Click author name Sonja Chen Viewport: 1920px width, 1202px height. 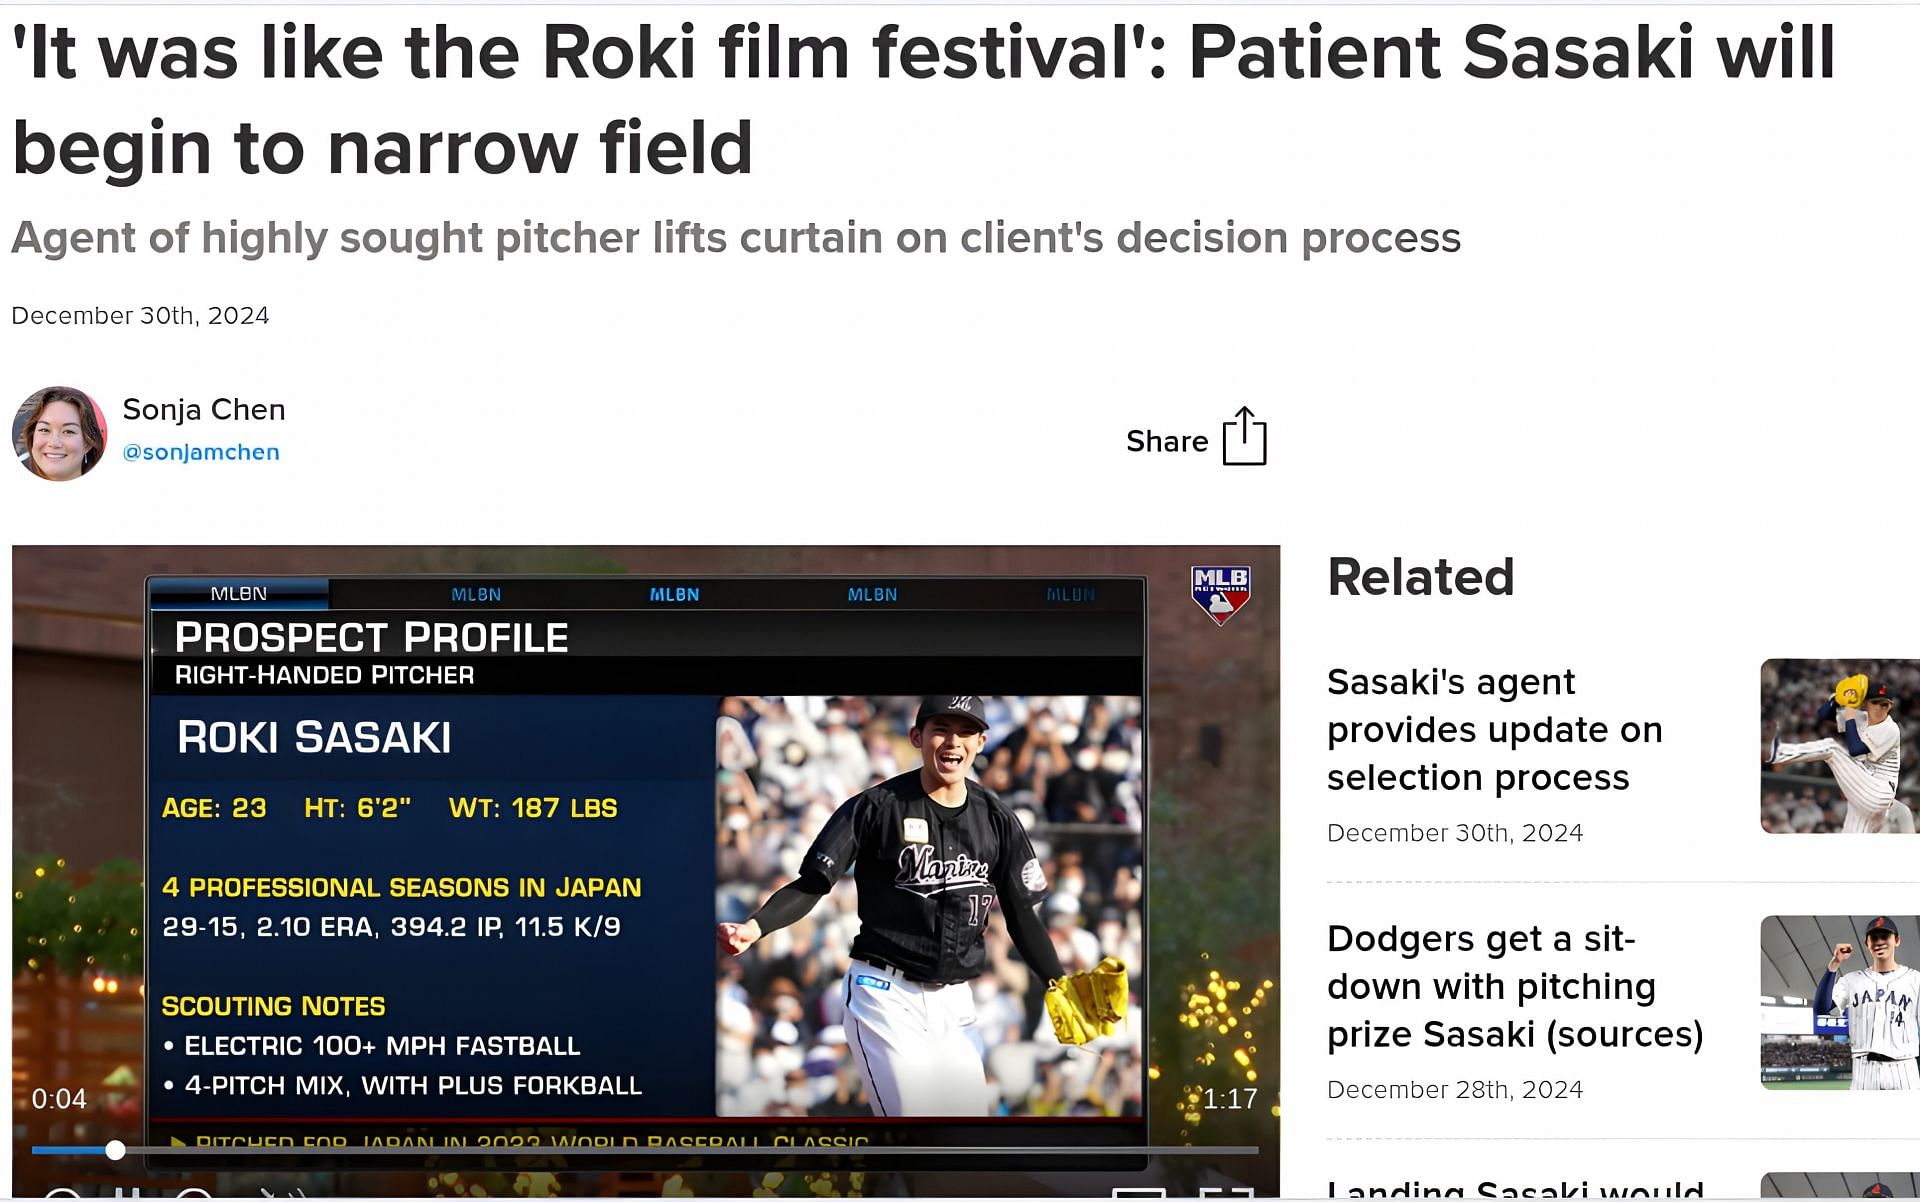point(204,409)
